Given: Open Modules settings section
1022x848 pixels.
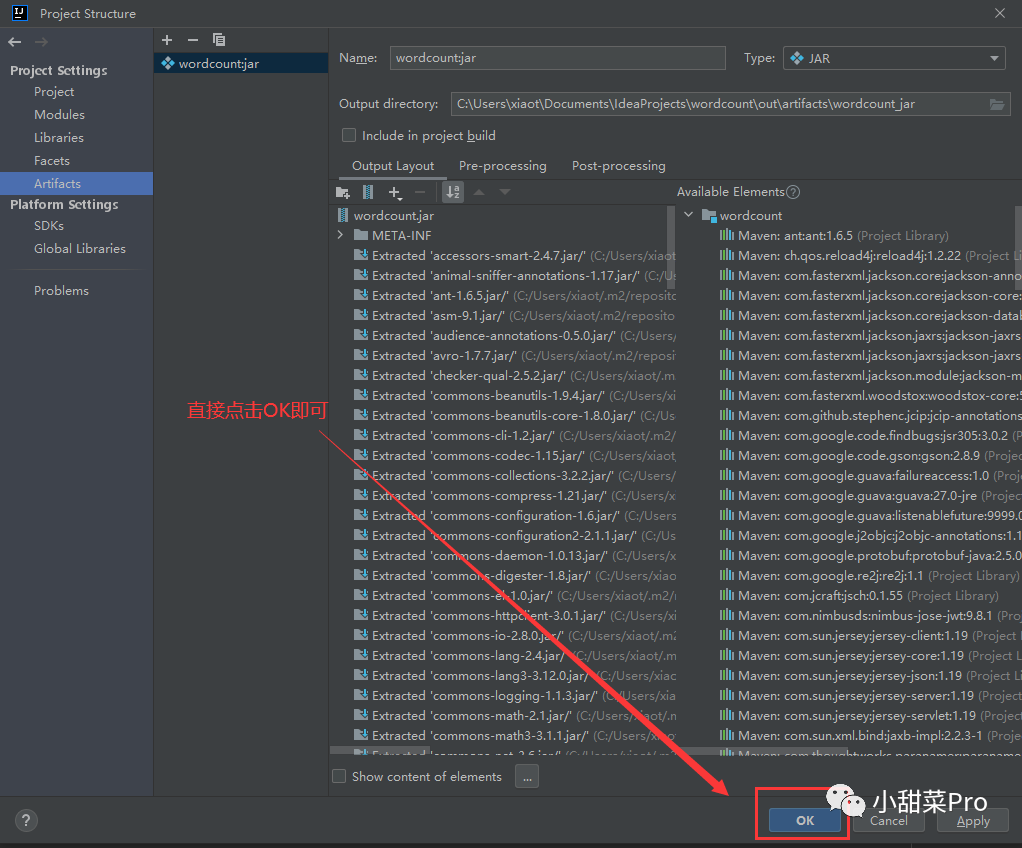Looking at the screenshot, I should click(x=59, y=115).
